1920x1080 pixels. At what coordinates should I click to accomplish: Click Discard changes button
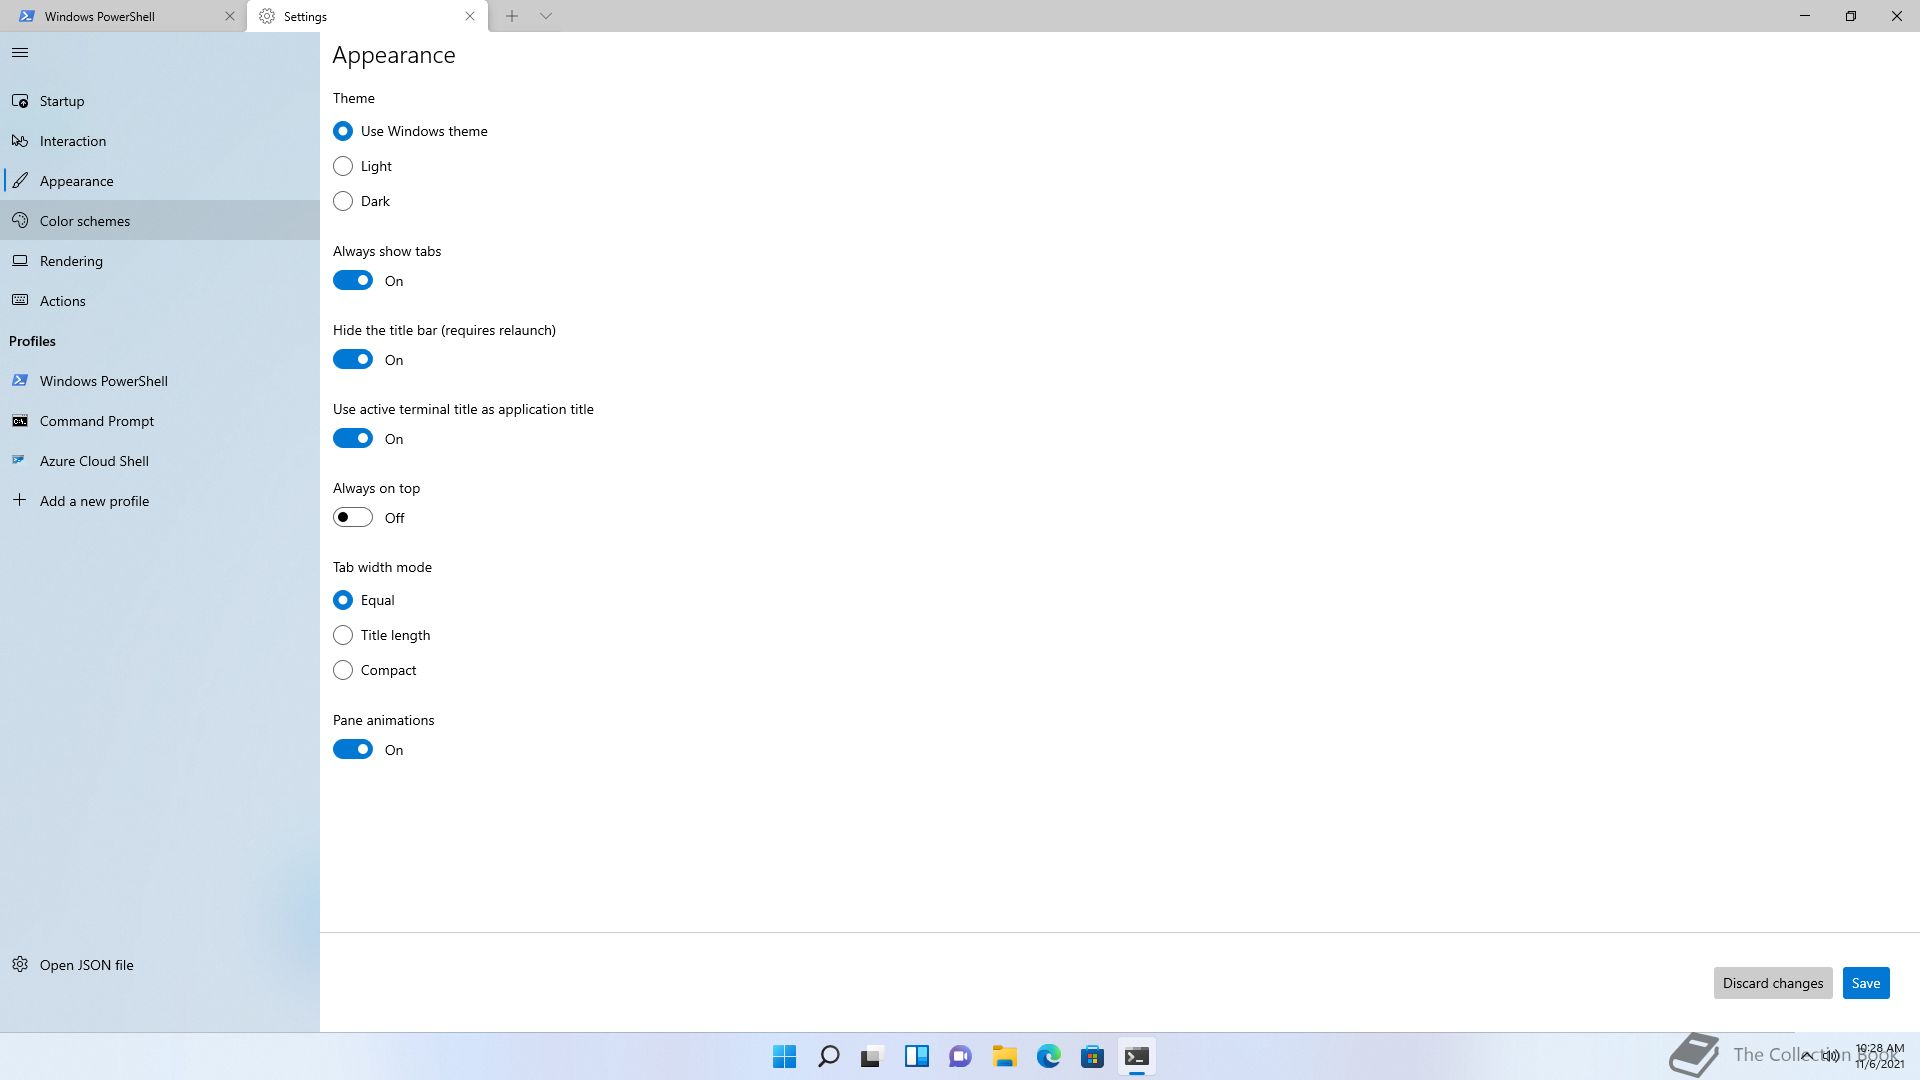(x=1772, y=983)
